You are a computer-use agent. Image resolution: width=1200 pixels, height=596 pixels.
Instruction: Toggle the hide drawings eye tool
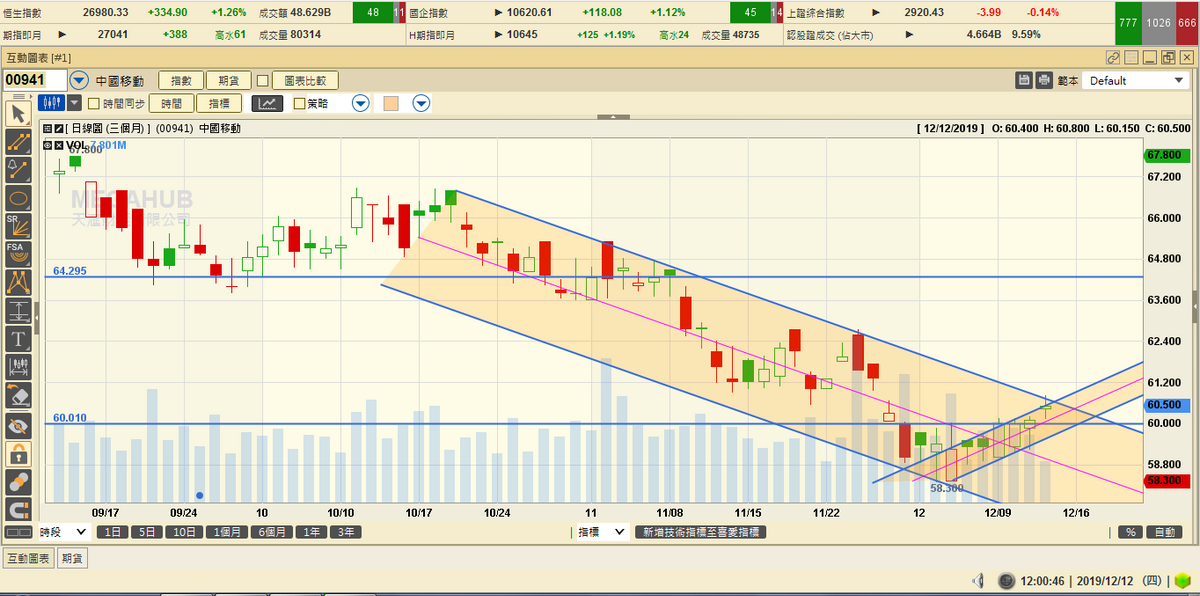17,425
